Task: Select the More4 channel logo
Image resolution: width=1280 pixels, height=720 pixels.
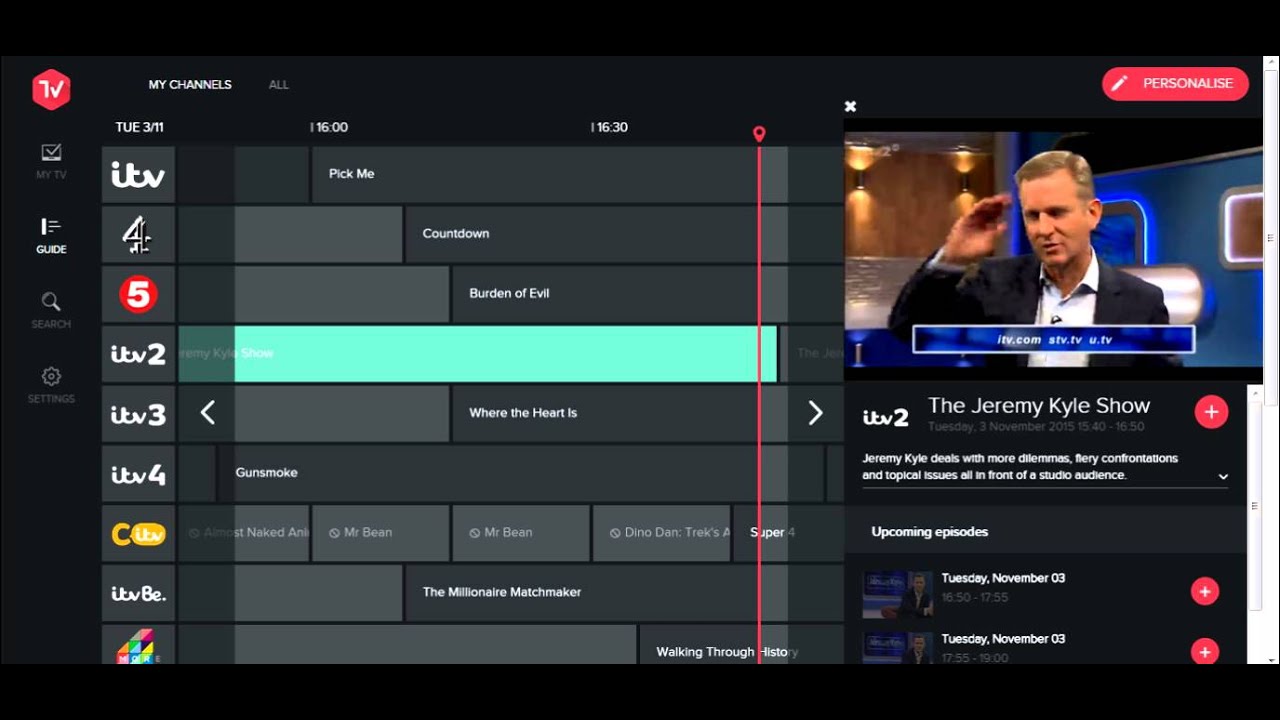Action: click(x=138, y=645)
